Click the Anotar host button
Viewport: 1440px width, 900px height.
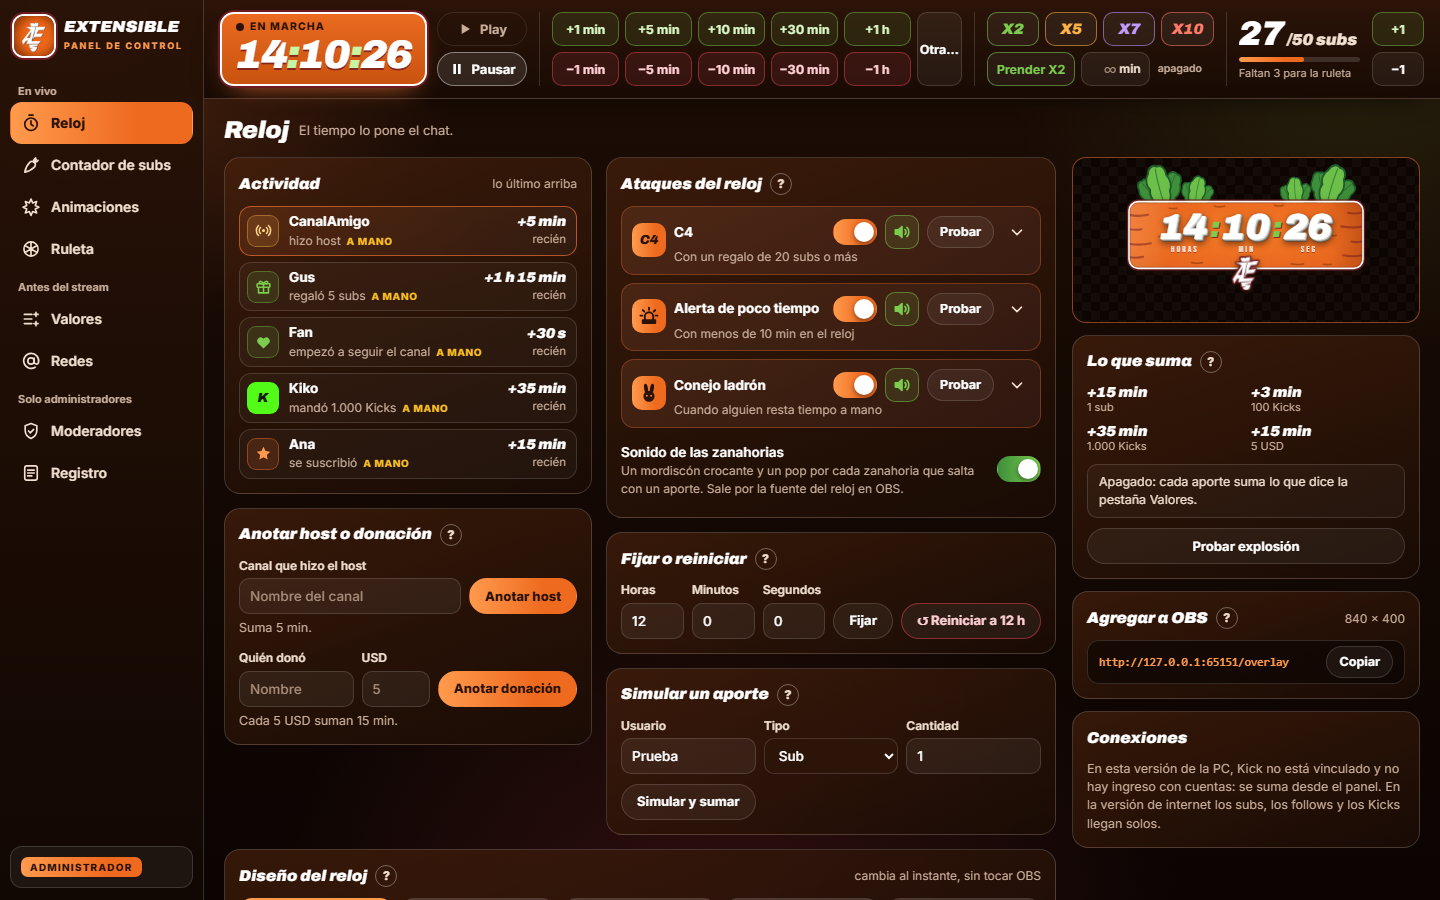click(x=523, y=596)
